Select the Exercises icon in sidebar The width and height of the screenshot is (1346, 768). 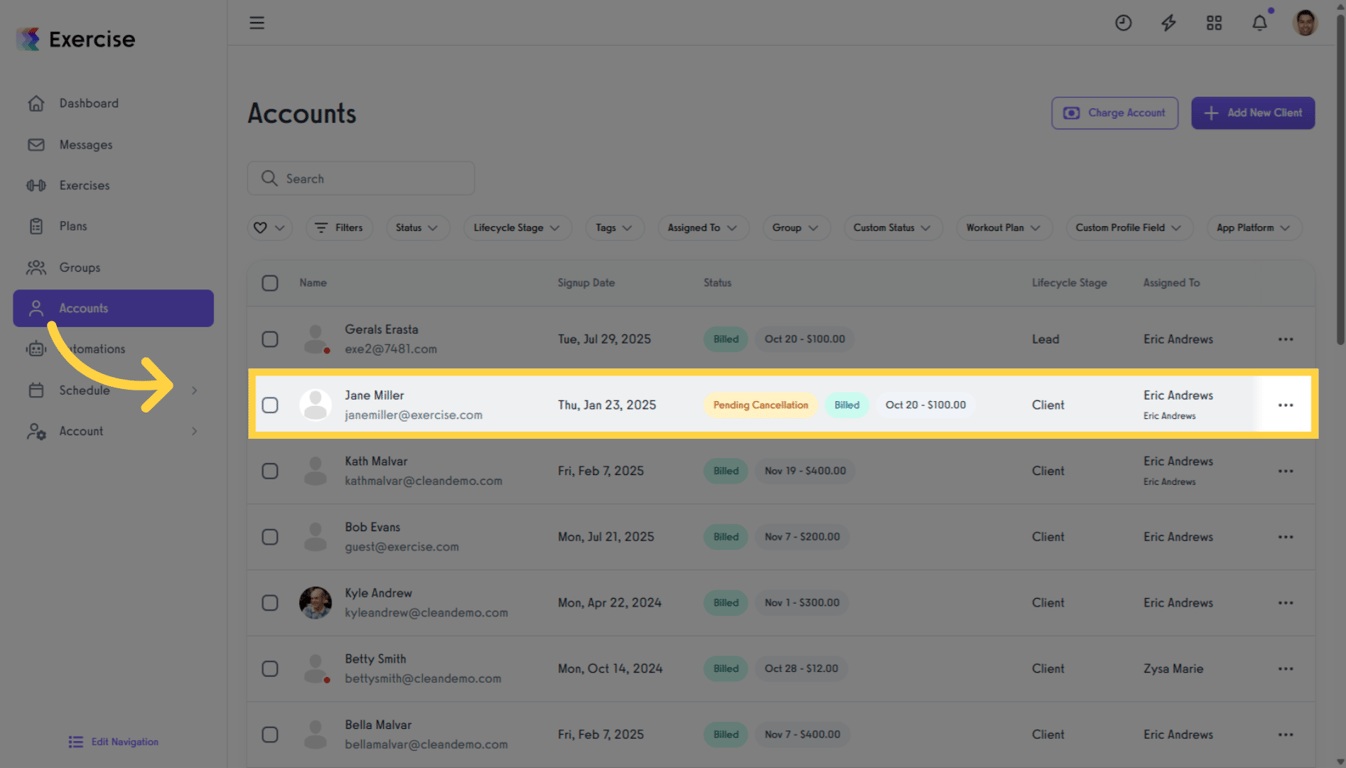click(x=83, y=185)
